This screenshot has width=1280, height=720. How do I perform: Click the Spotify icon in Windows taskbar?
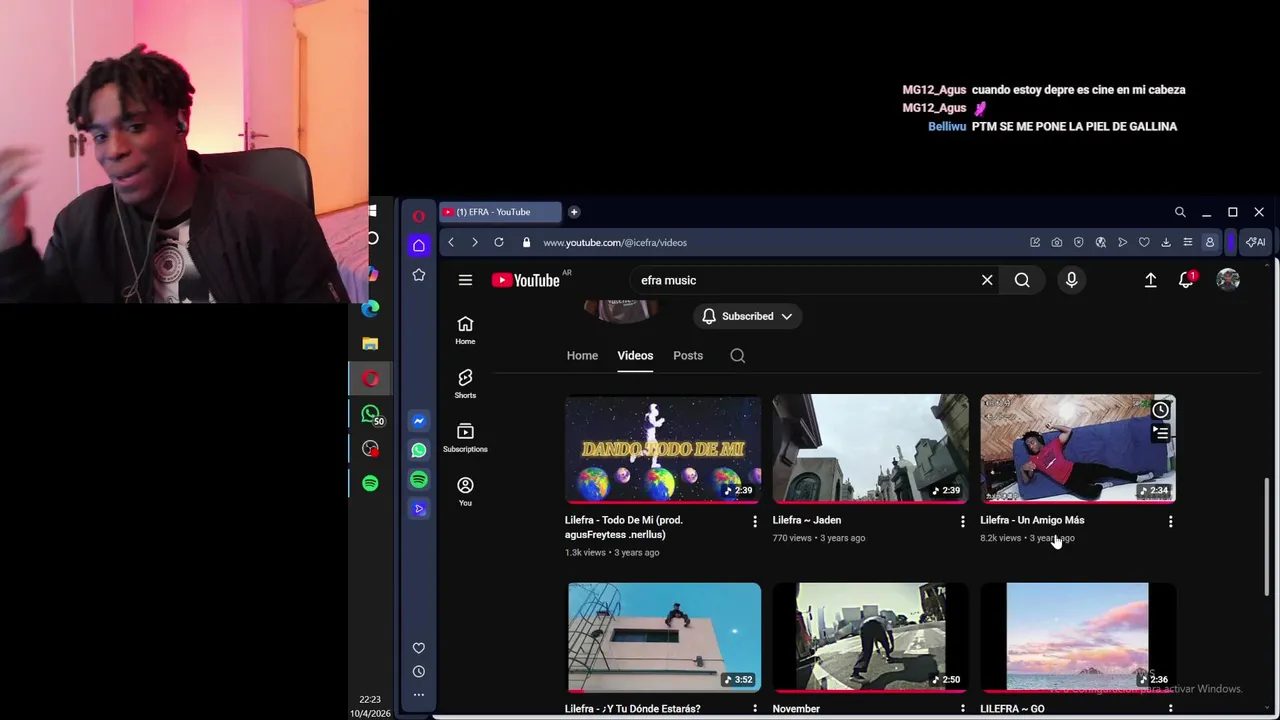[371, 483]
